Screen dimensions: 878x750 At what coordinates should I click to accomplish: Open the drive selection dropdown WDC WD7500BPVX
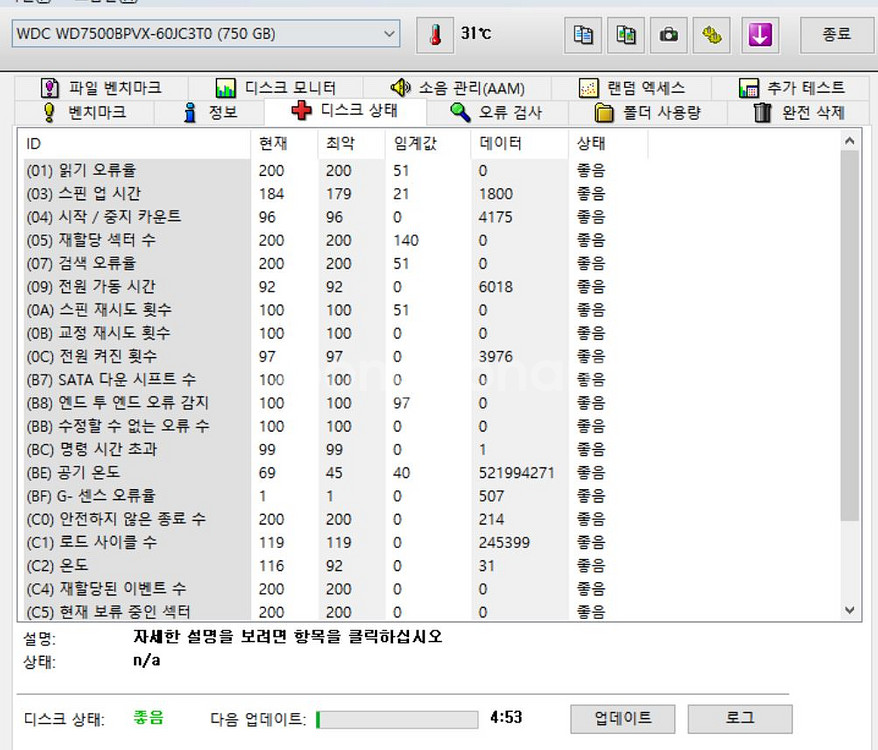(206, 34)
